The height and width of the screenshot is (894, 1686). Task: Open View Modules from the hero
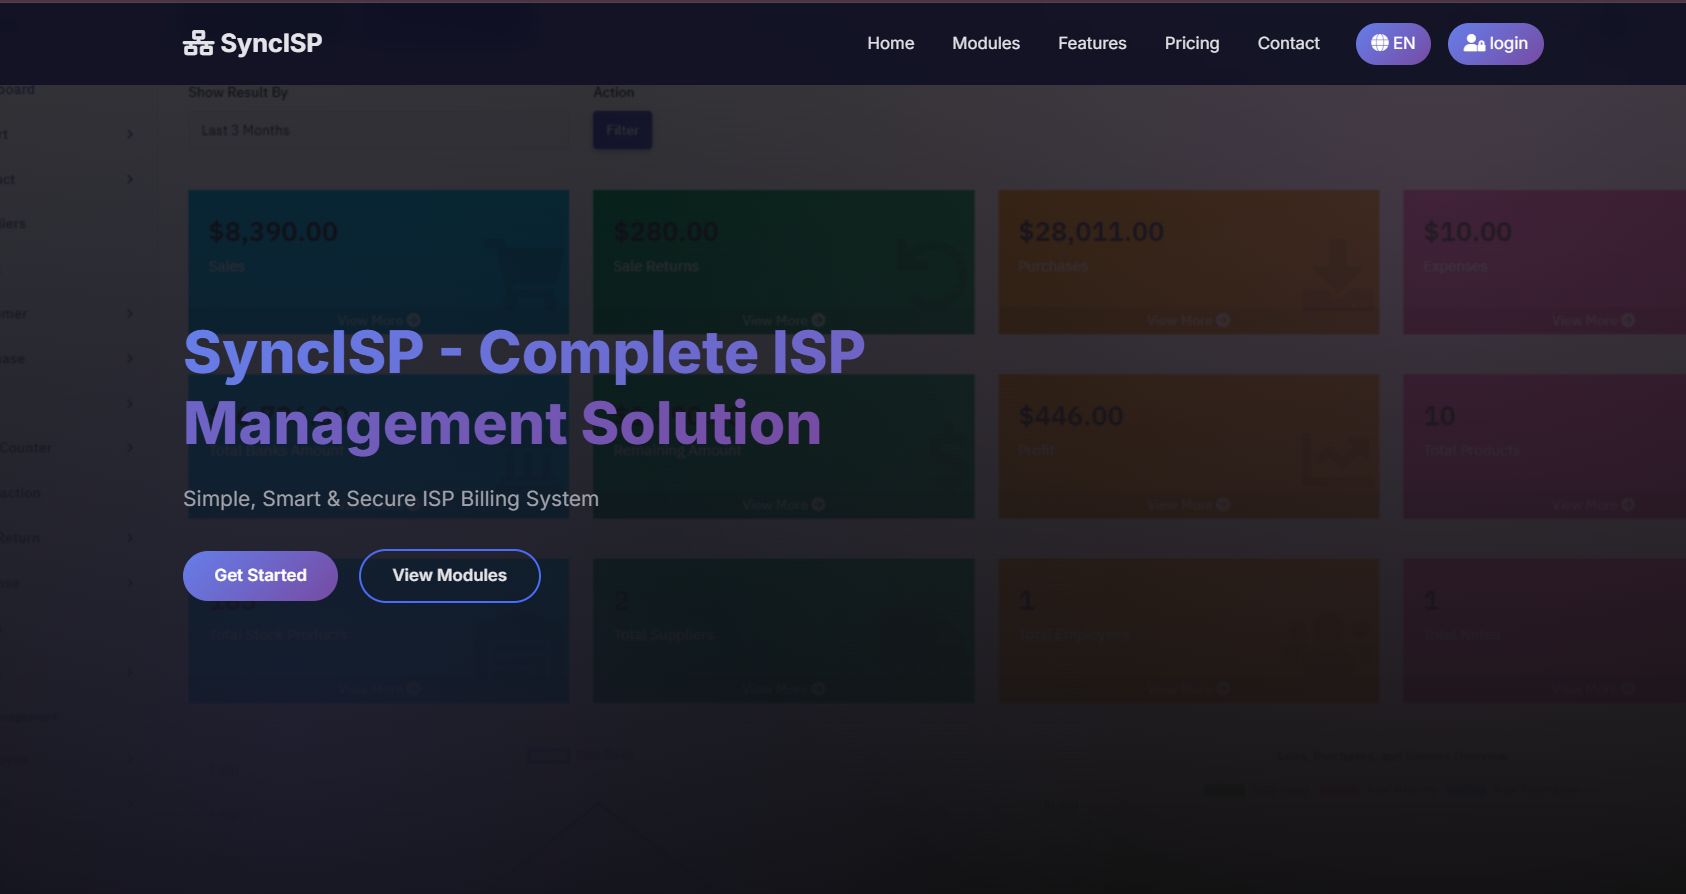(450, 576)
